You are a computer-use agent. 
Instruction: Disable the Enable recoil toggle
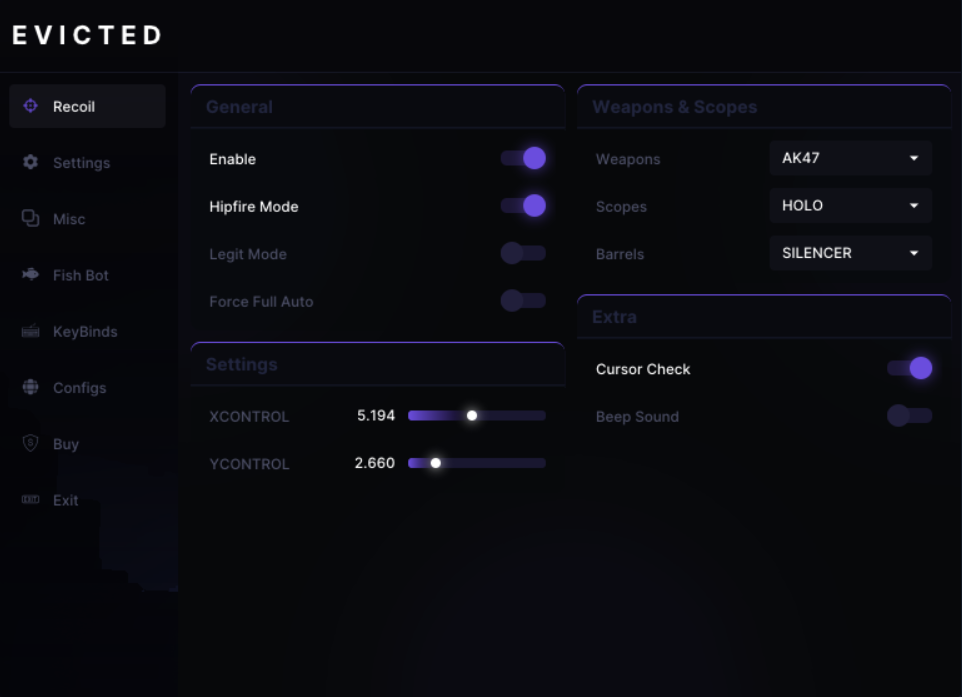click(x=523, y=158)
